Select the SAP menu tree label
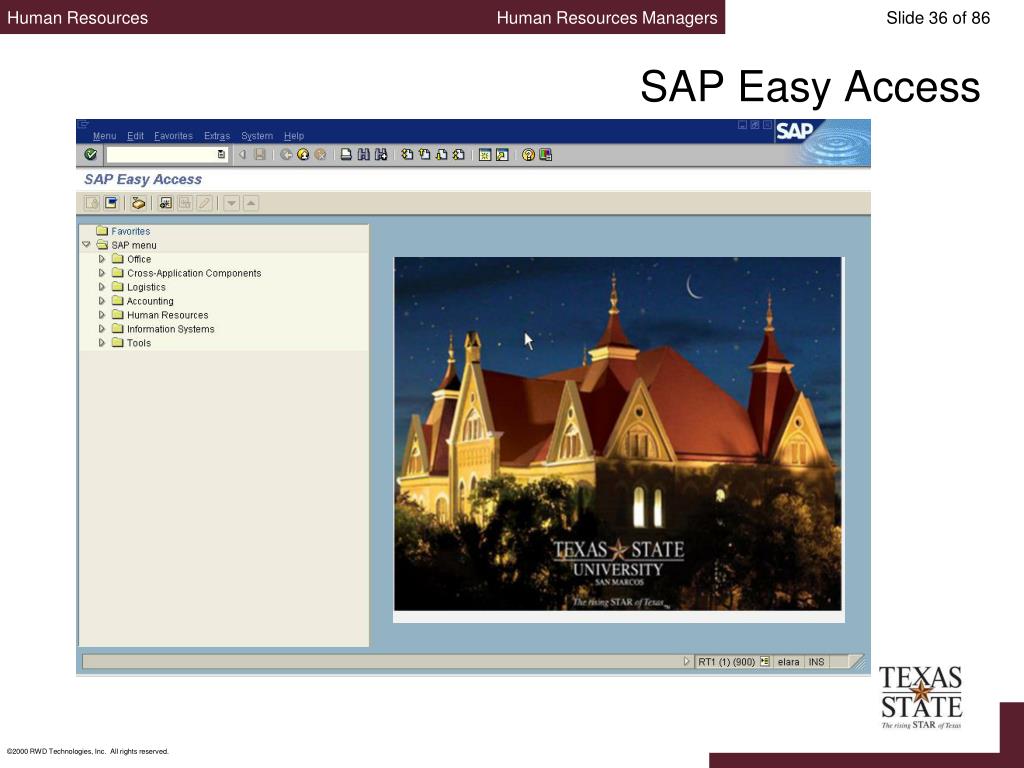Image resolution: width=1024 pixels, height=768 pixels. tap(134, 246)
